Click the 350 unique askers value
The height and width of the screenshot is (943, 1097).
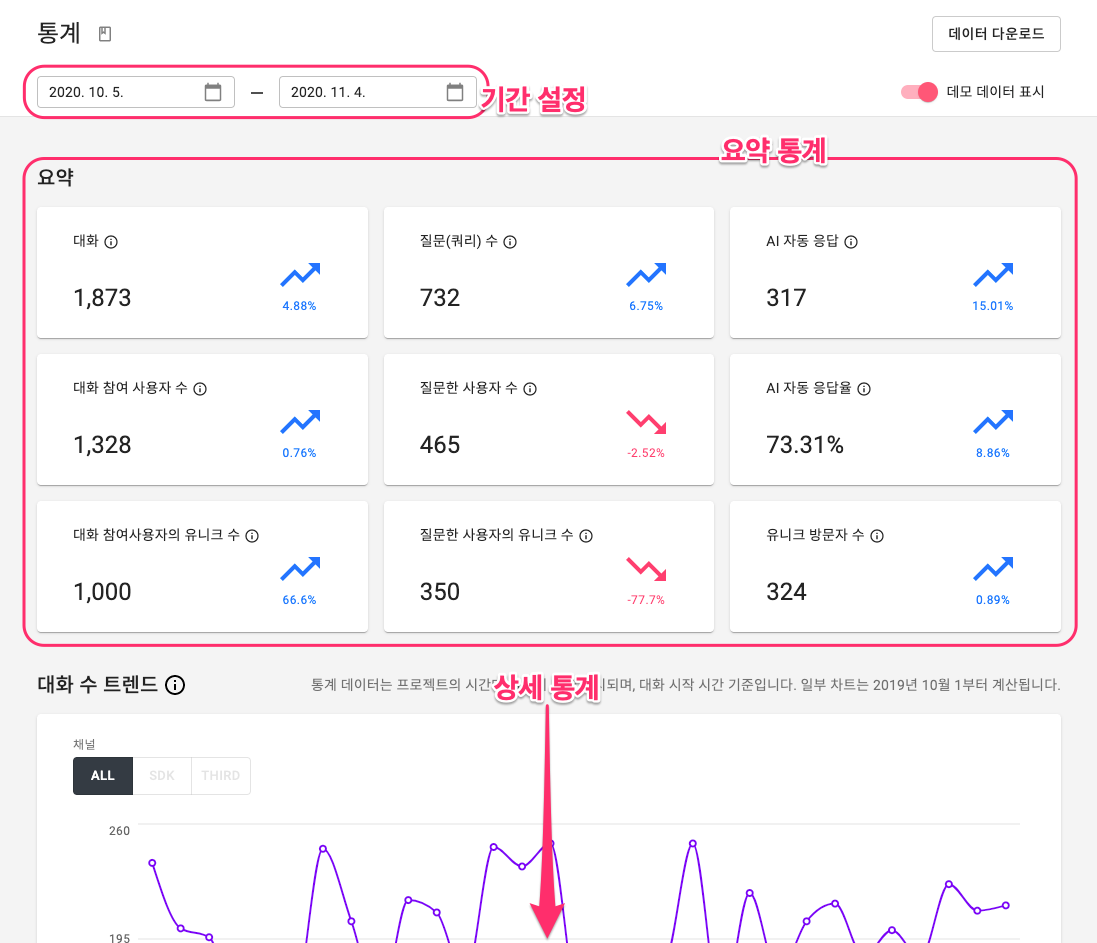[x=440, y=592]
